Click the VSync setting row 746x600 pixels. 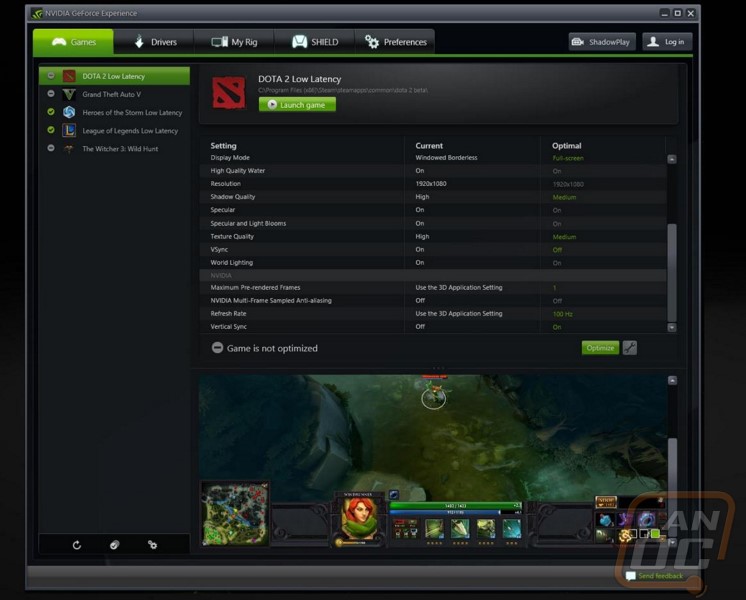tap(432, 249)
